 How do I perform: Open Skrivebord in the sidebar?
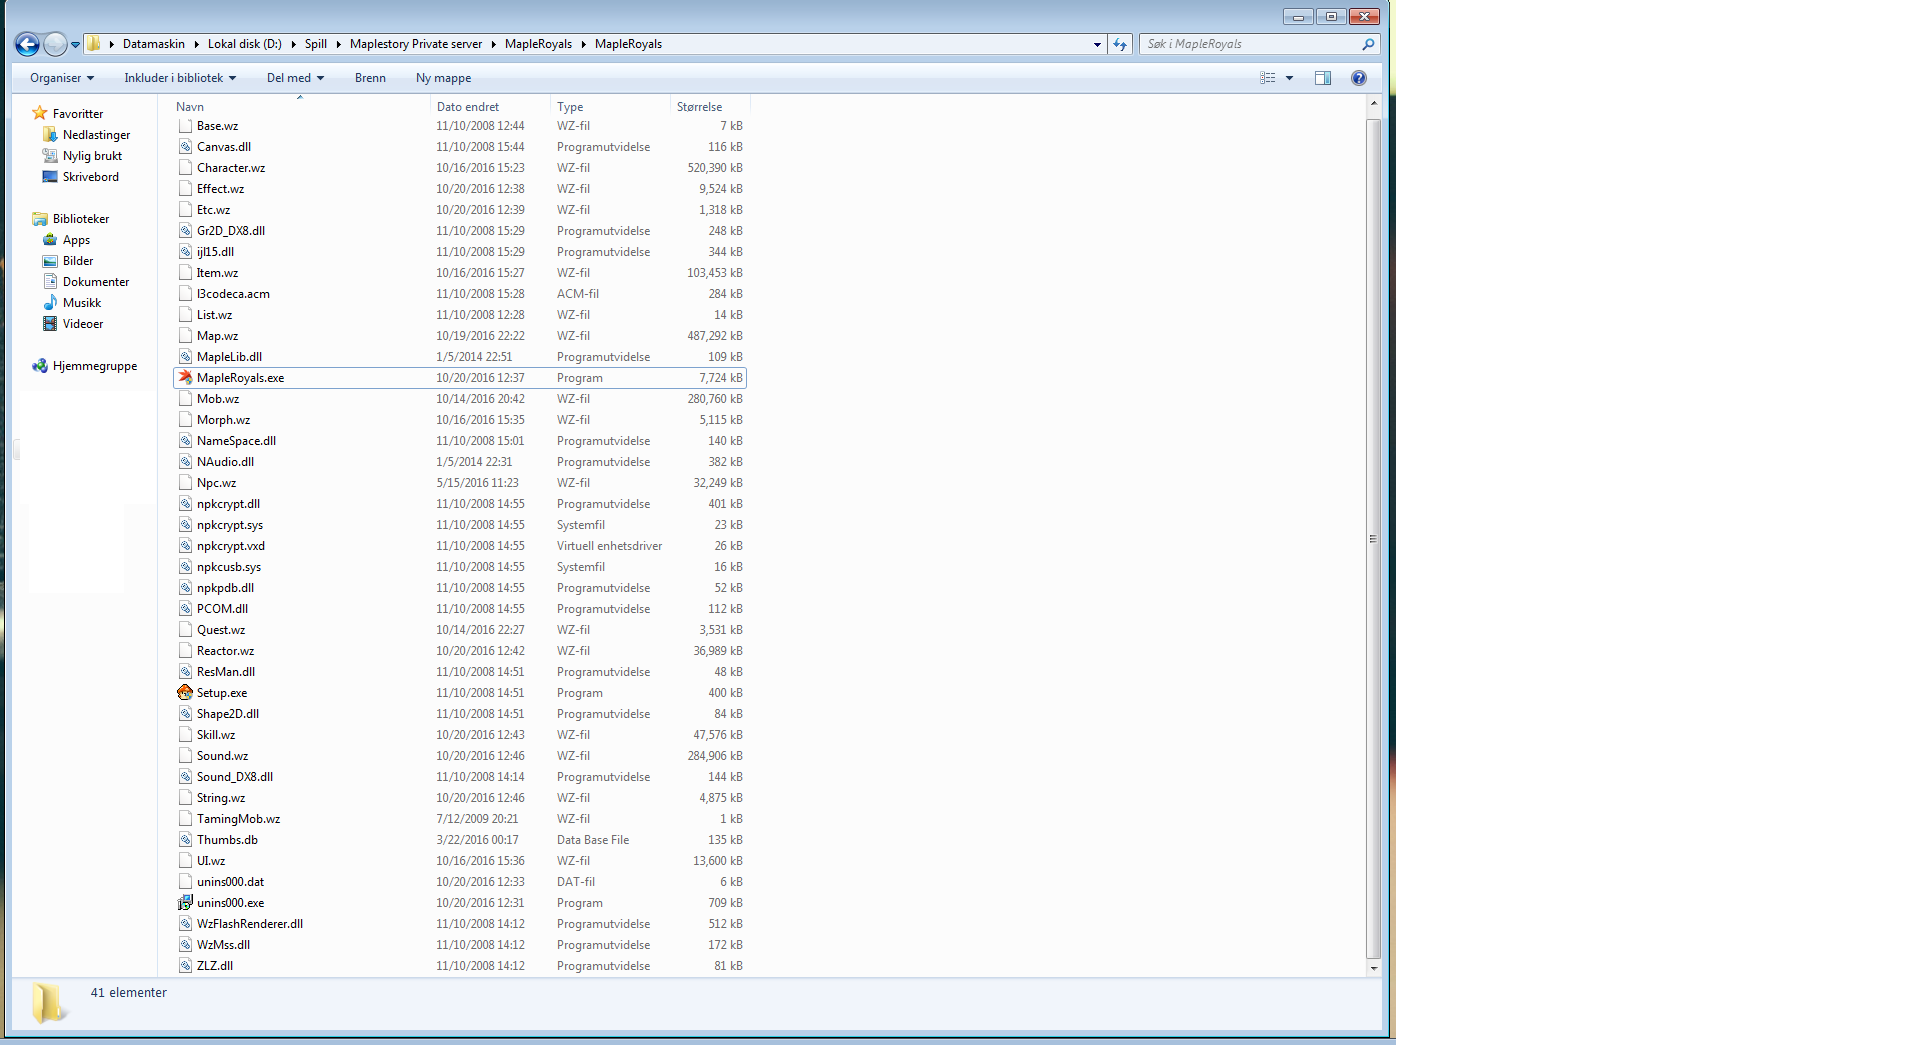click(90, 177)
